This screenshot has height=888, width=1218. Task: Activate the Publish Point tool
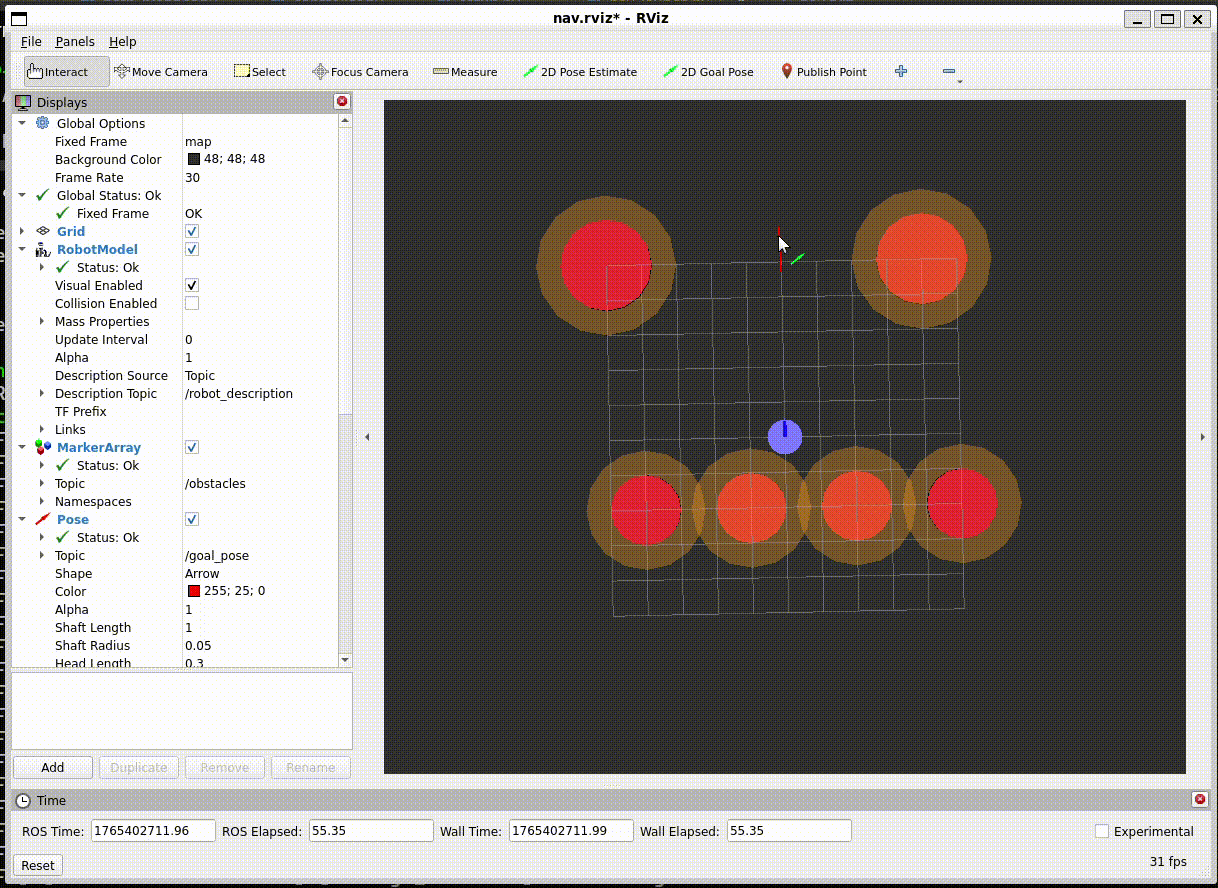(x=823, y=71)
